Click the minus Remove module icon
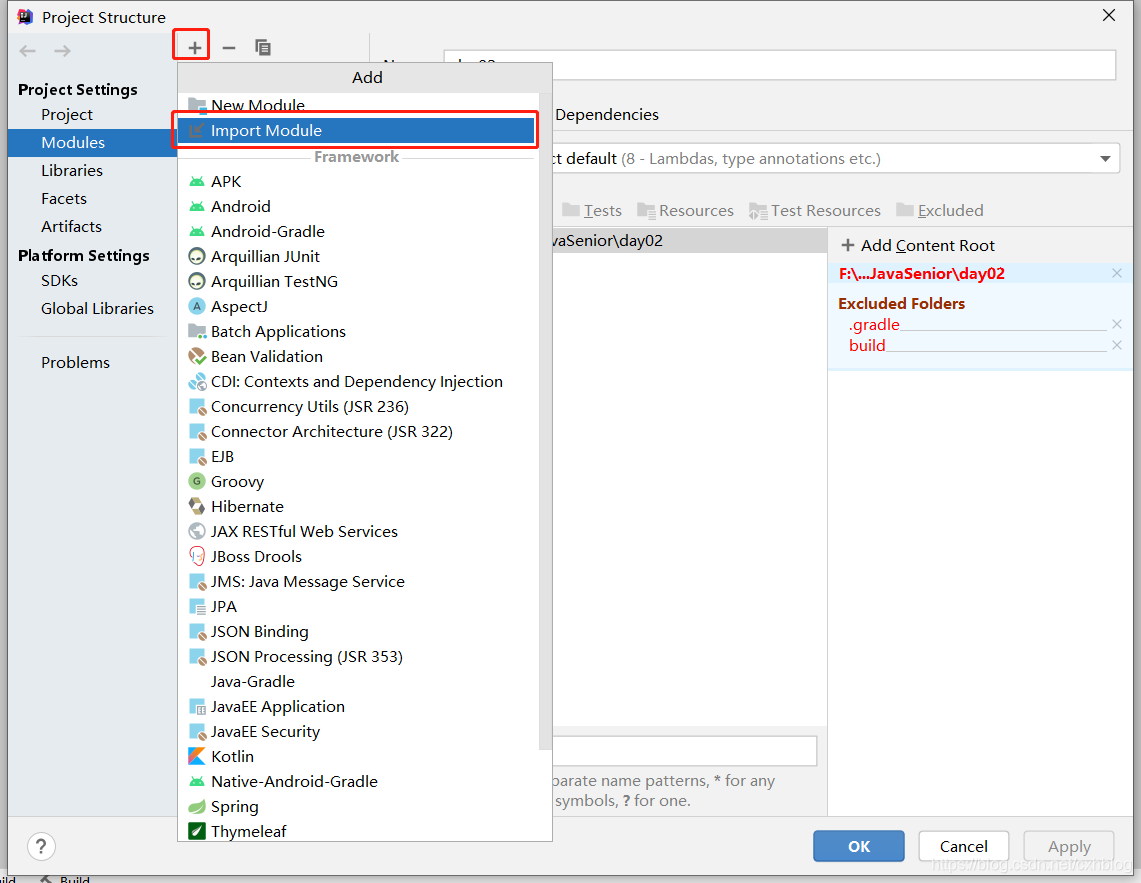Screen dimensions: 1141x883 pos(228,48)
